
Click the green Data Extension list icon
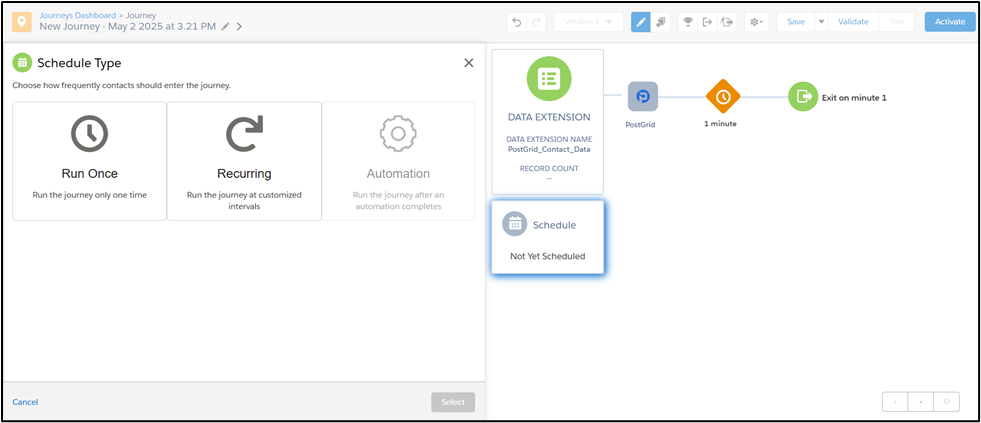549,79
